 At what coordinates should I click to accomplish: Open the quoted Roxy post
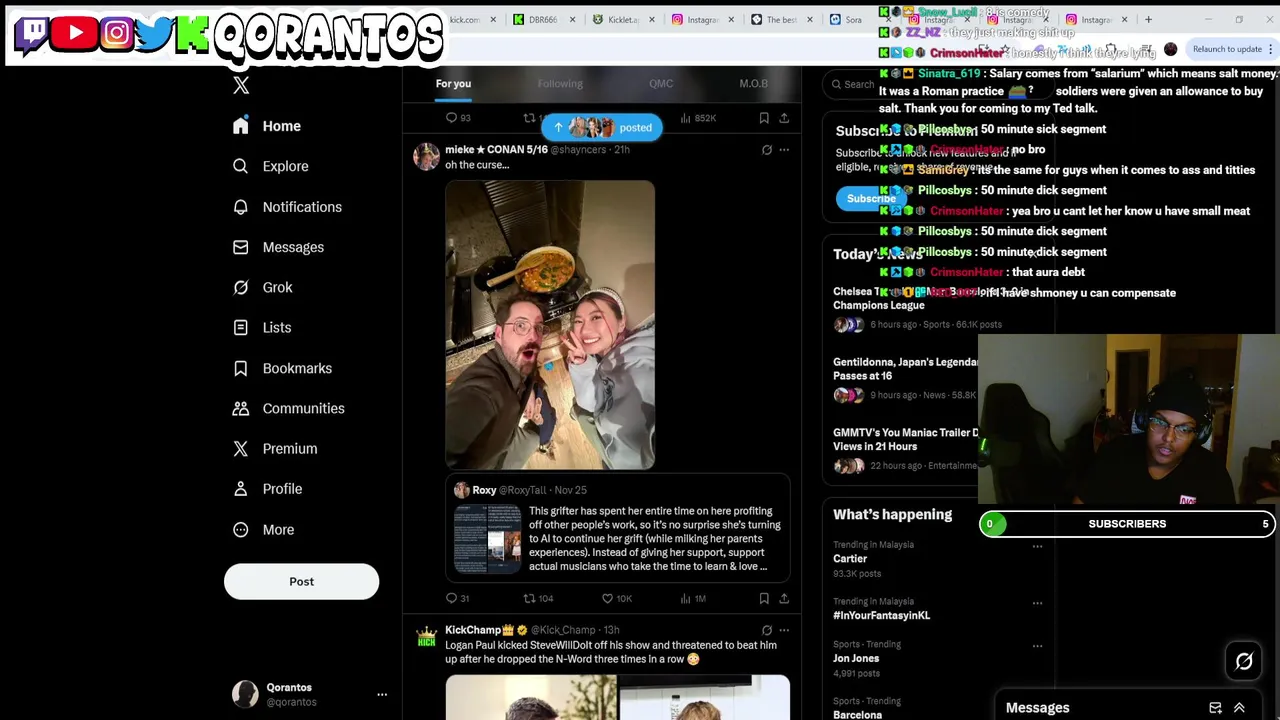(618, 530)
